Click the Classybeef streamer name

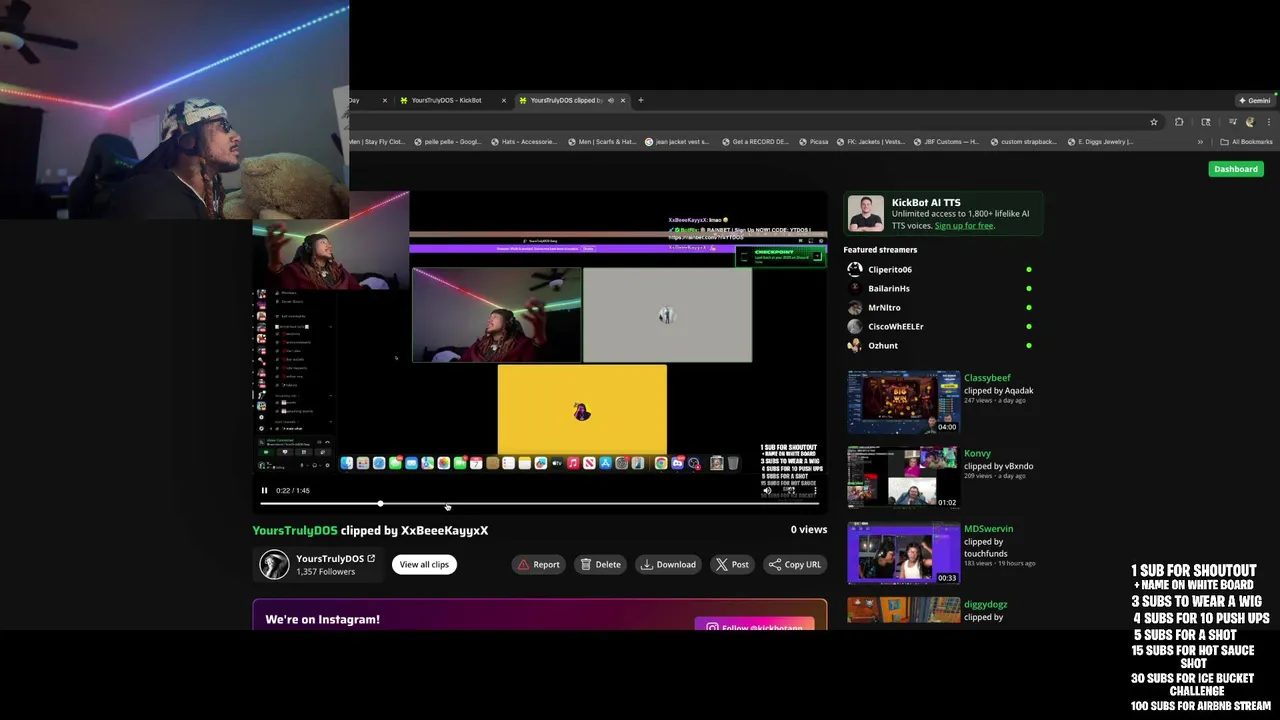[987, 378]
